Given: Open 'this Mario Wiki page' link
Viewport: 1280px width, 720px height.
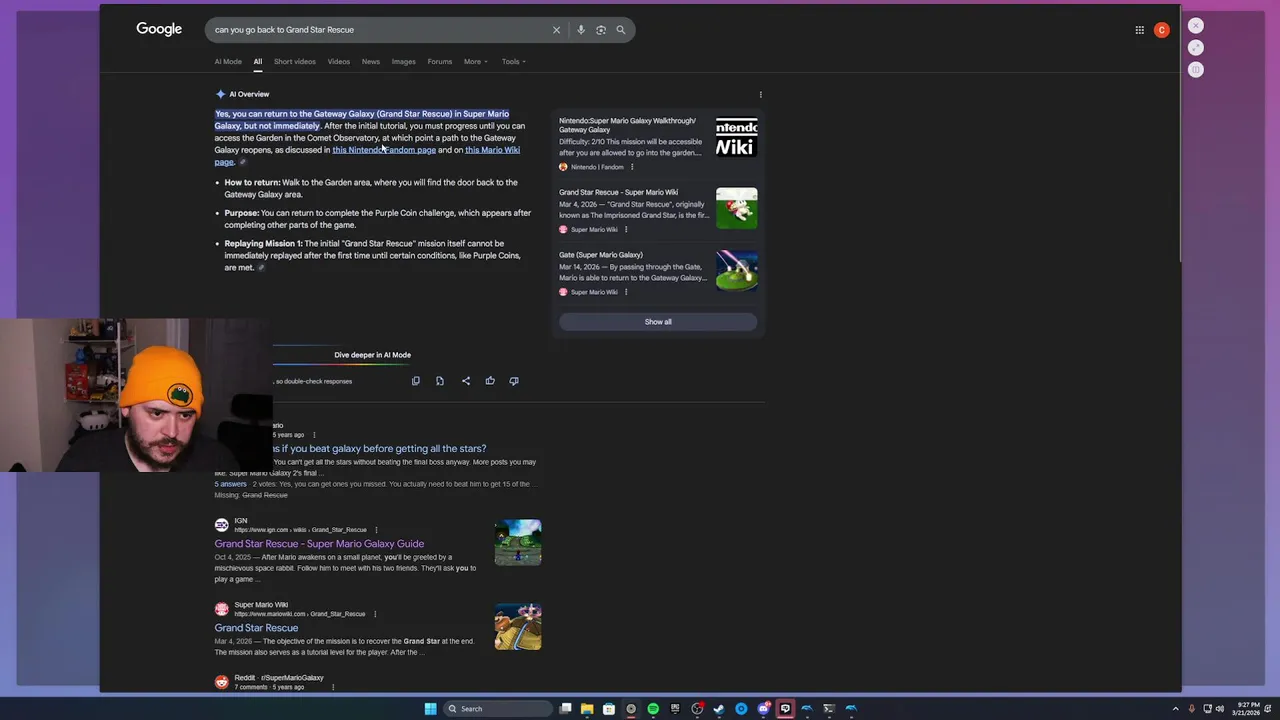Looking at the screenshot, I should (367, 156).
